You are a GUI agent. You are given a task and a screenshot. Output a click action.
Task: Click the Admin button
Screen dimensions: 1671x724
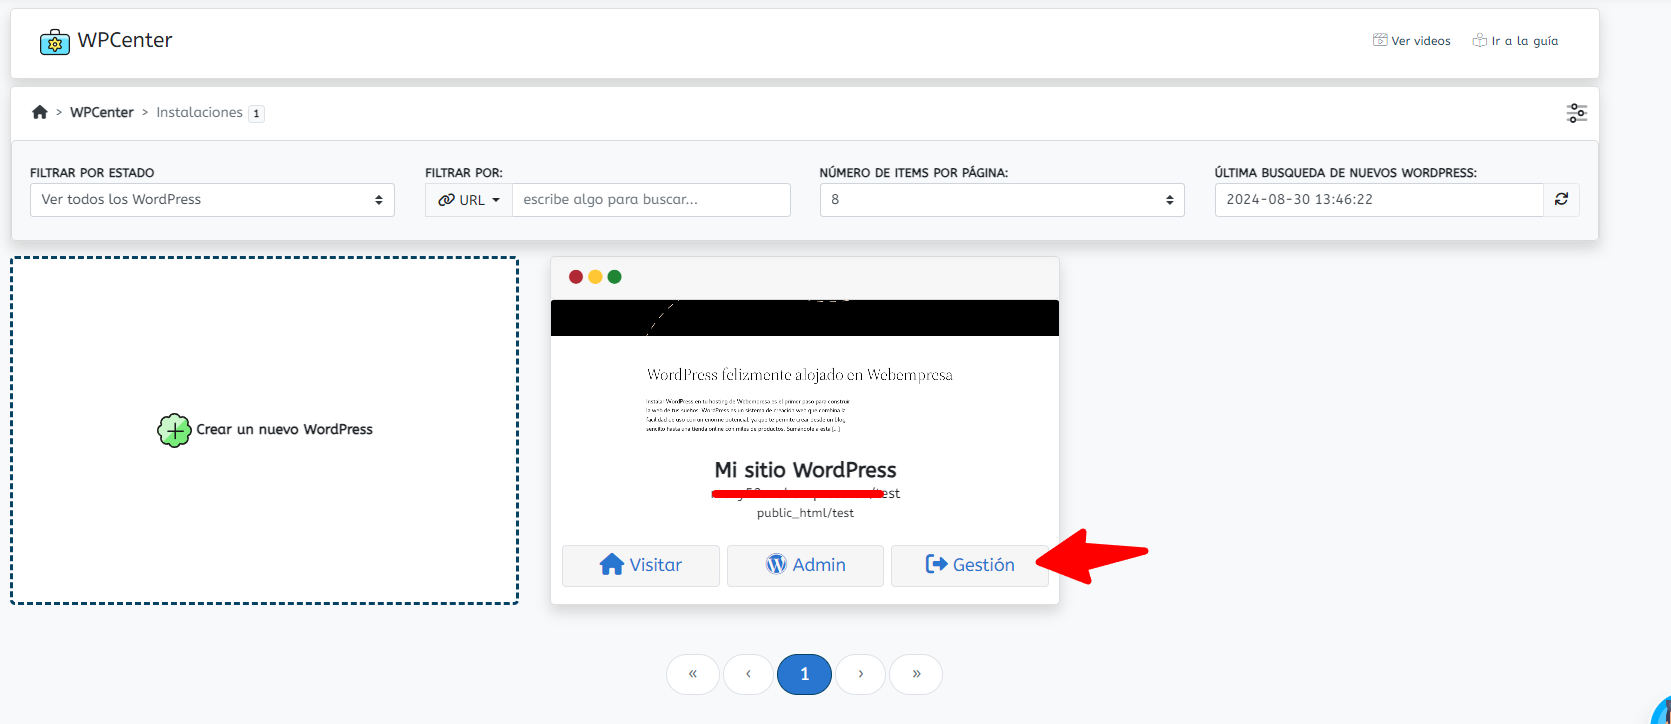pos(805,565)
